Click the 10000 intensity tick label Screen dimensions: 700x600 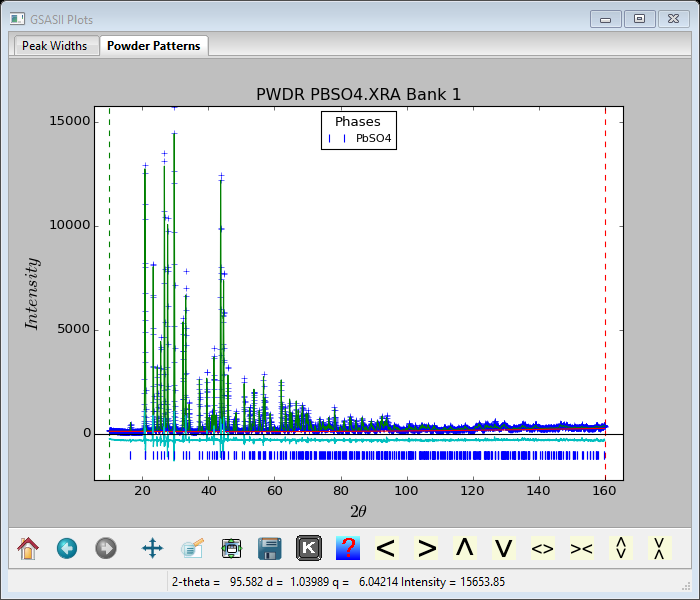[x=70, y=225]
